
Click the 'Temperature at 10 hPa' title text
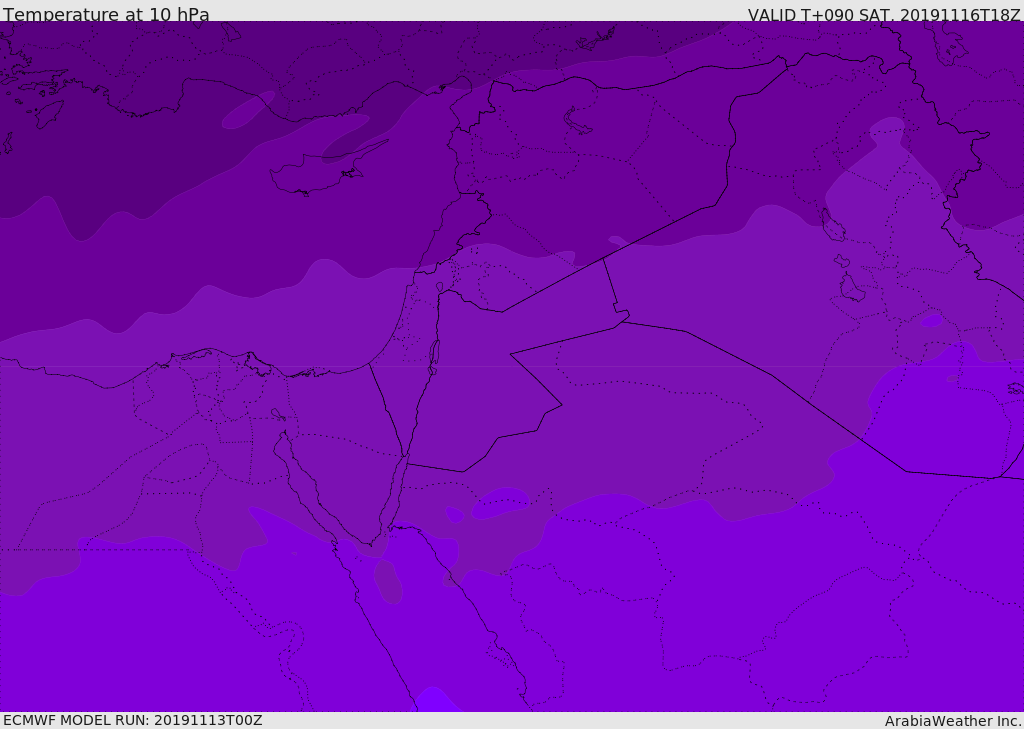pyautogui.click(x=106, y=14)
